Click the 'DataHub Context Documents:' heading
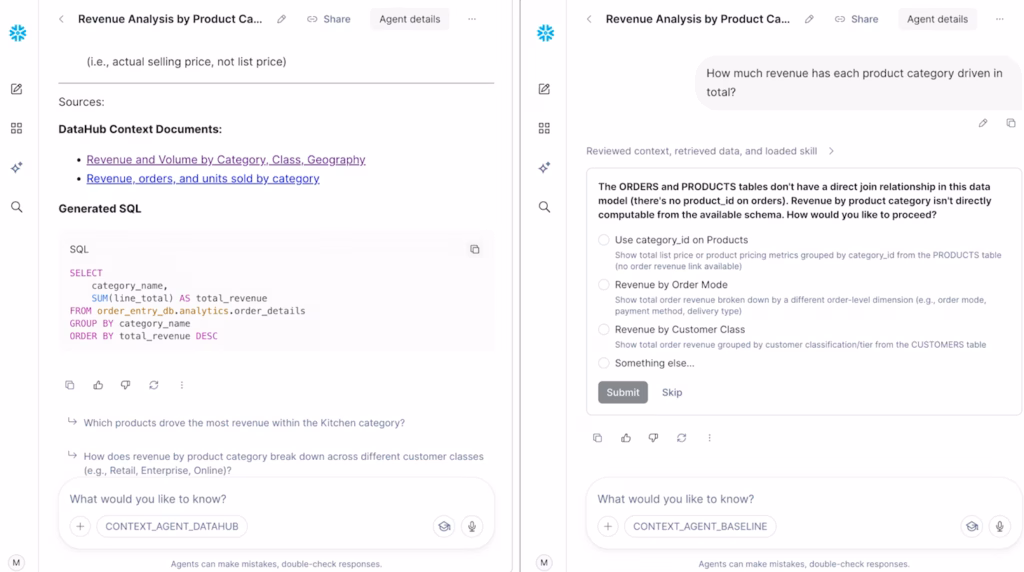 (x=140, y=129)
